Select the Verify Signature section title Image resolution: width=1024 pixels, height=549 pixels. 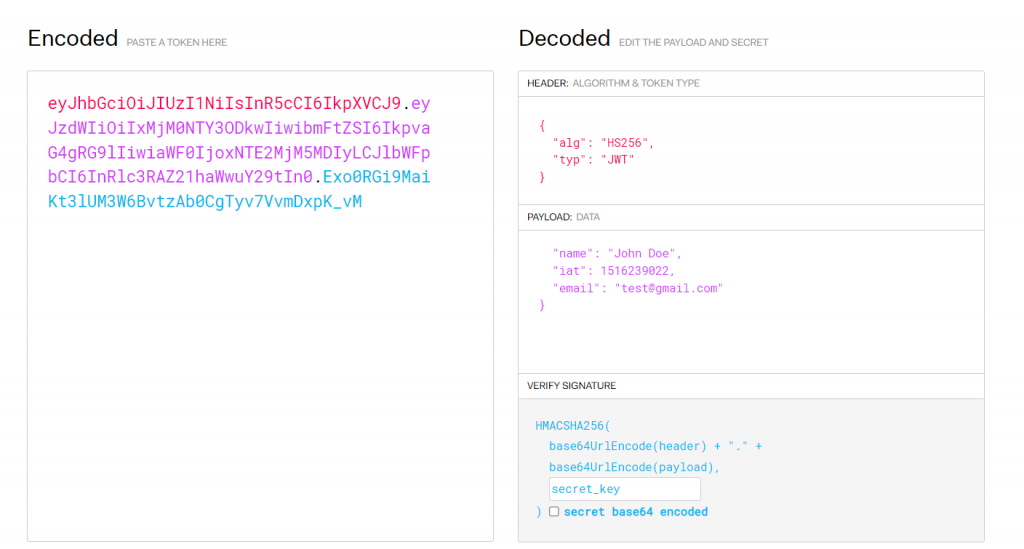pos(571,385)
